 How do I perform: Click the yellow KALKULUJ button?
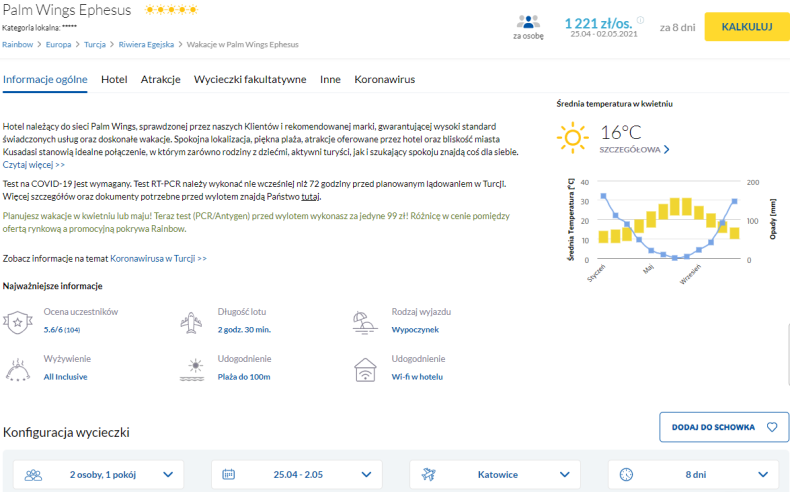click(747, 27)
